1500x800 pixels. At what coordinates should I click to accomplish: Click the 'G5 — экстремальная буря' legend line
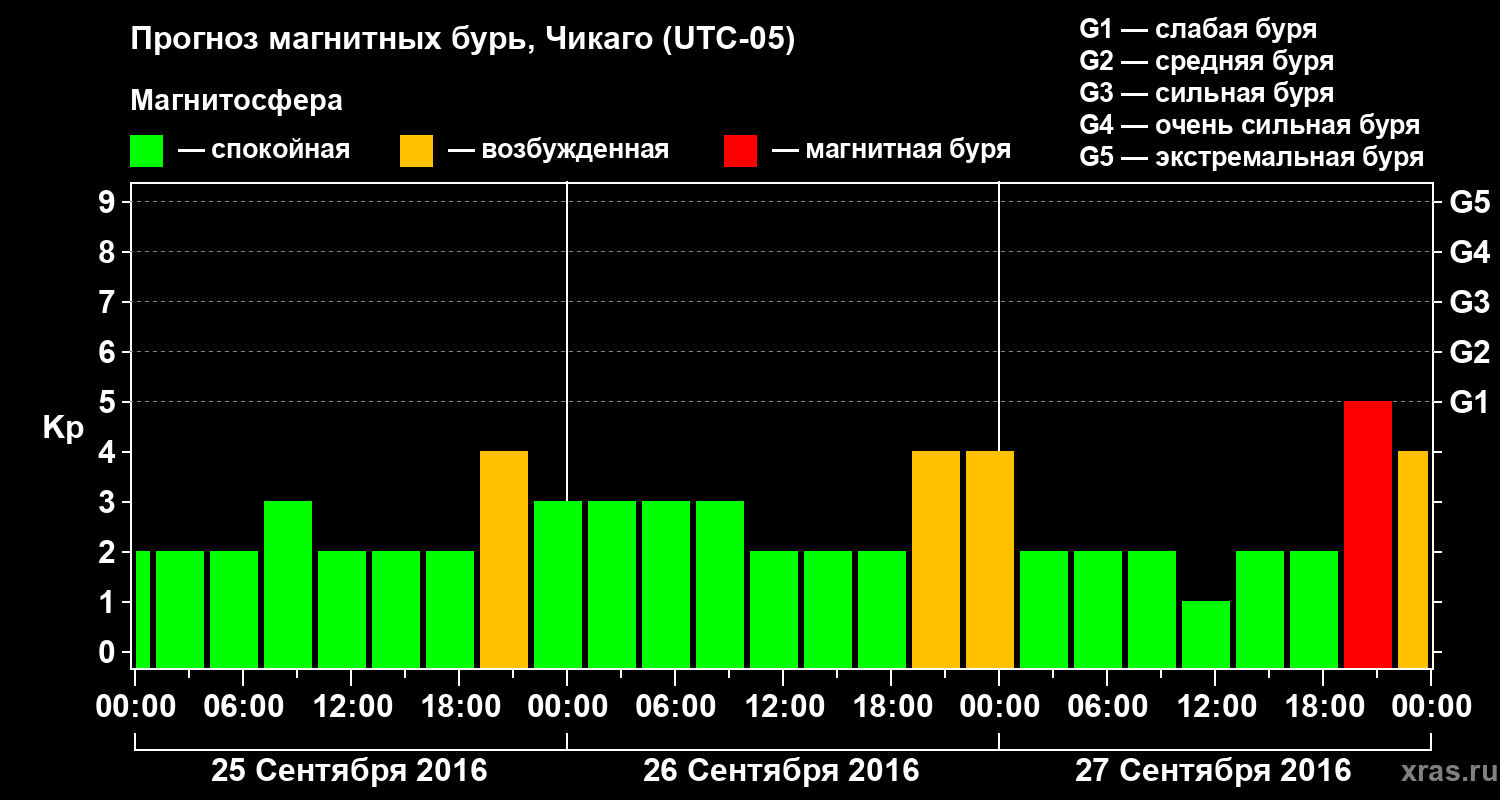1252,158
